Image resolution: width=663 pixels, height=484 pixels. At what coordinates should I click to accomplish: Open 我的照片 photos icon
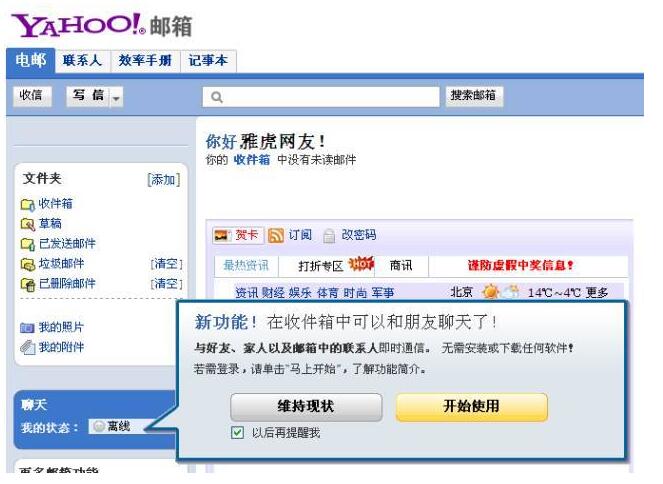tap(27, 328)
